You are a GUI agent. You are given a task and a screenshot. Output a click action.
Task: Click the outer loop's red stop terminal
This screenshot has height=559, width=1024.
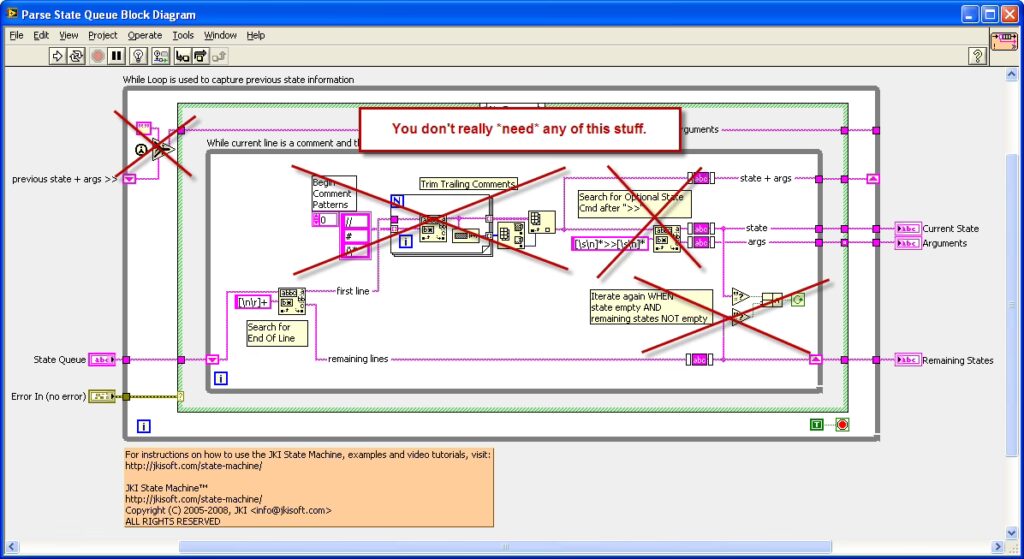coord(841,425)
